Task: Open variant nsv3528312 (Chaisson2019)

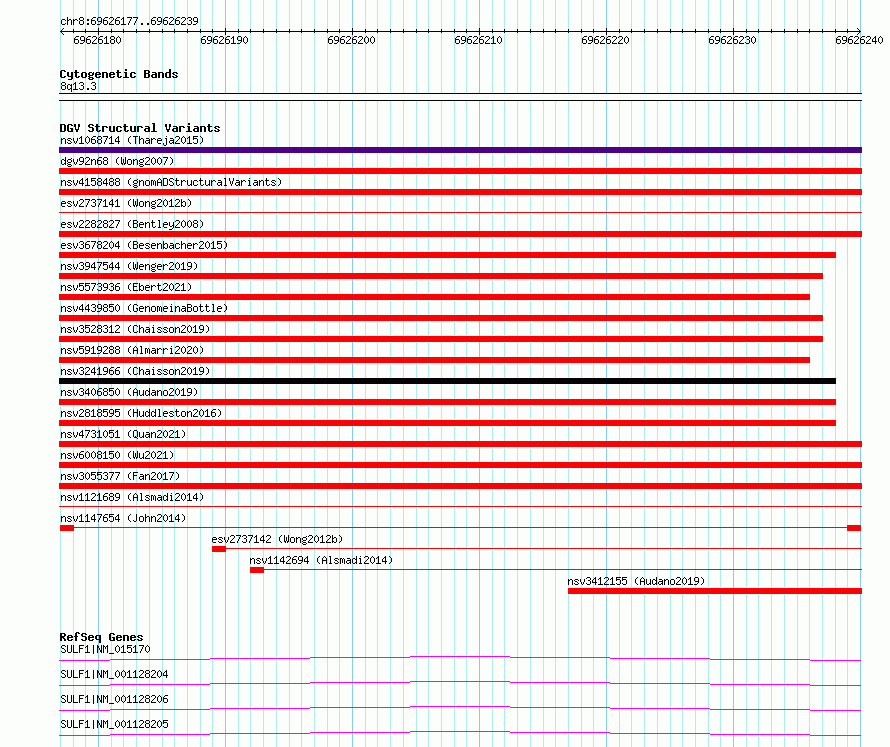Action: tap(135, 329)
